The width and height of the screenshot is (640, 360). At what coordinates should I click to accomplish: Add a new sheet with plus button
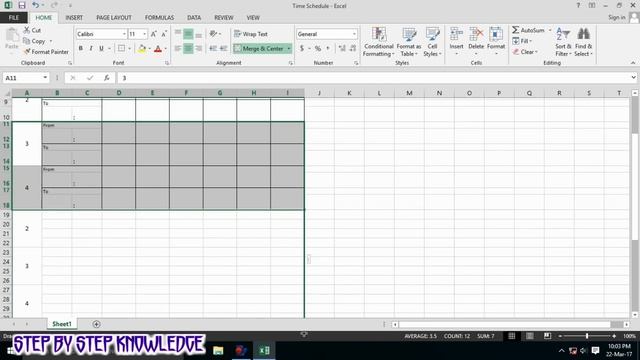(x=96, y=324)
